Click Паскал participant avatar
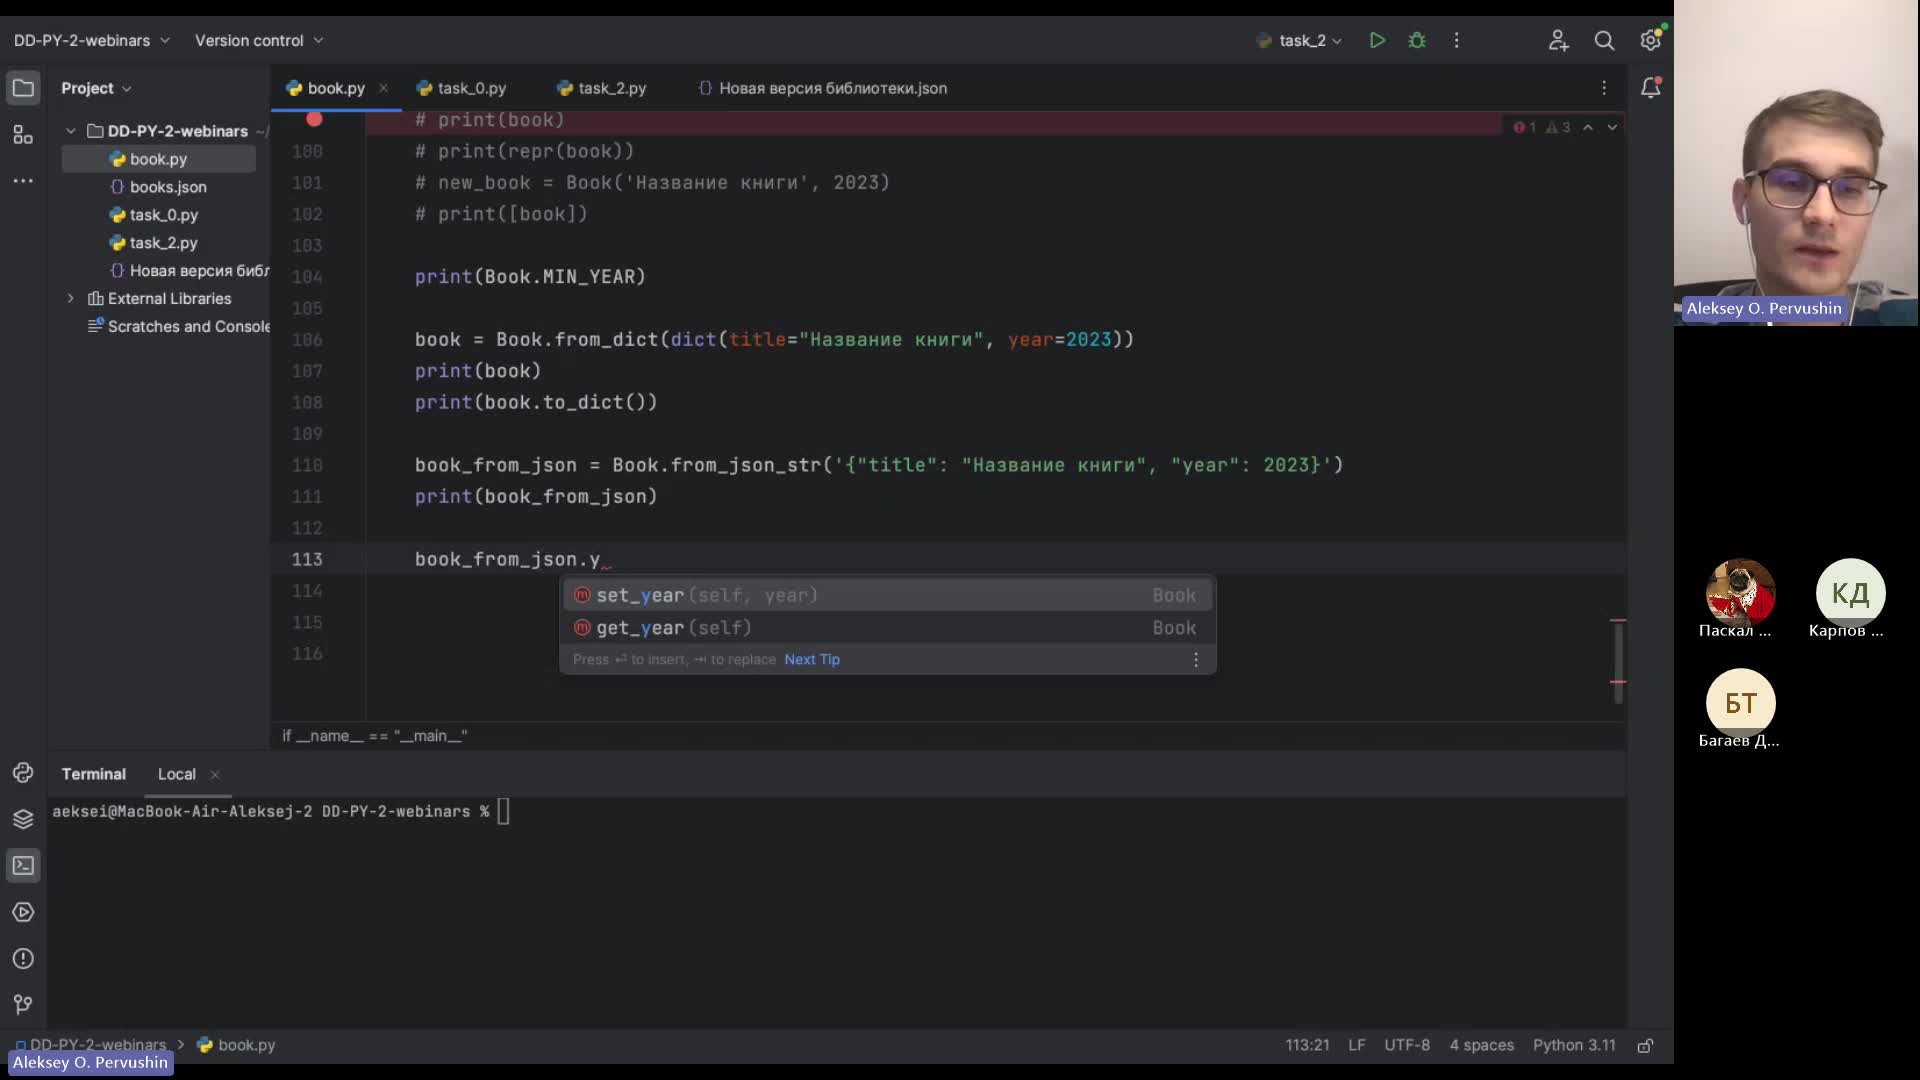The height and width of the screenshot is (1080, 1920). 1740,594
